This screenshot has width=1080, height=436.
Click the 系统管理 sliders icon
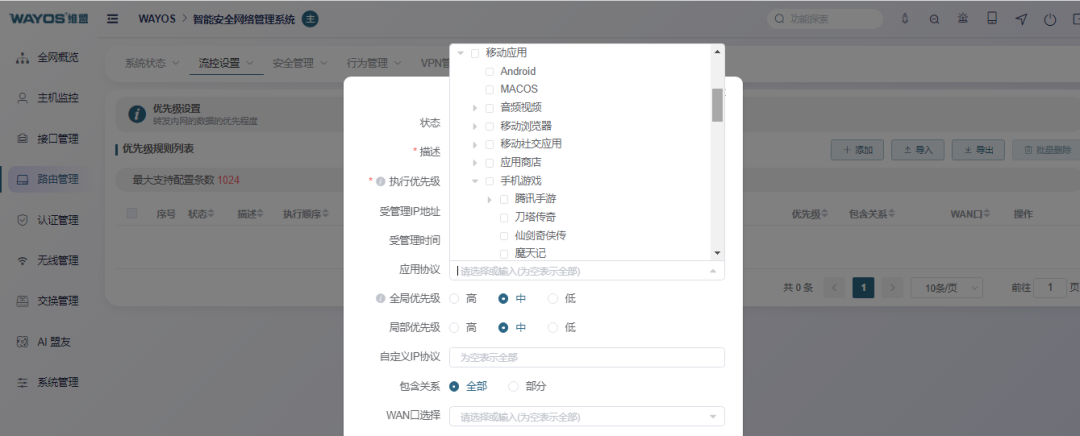(22, 382)
